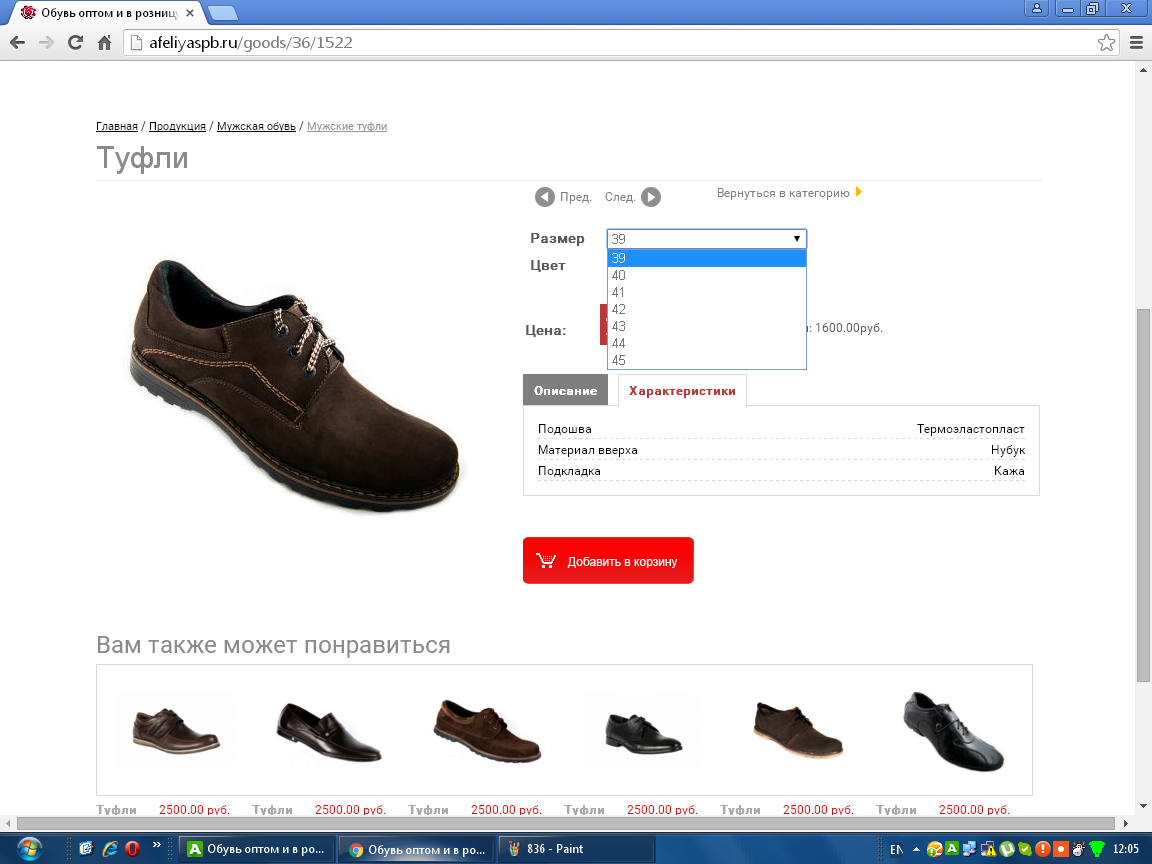The image size is (1152, 864).
Task: Show hidden system tray icons arrow
Action: click(x=916, y=849)
